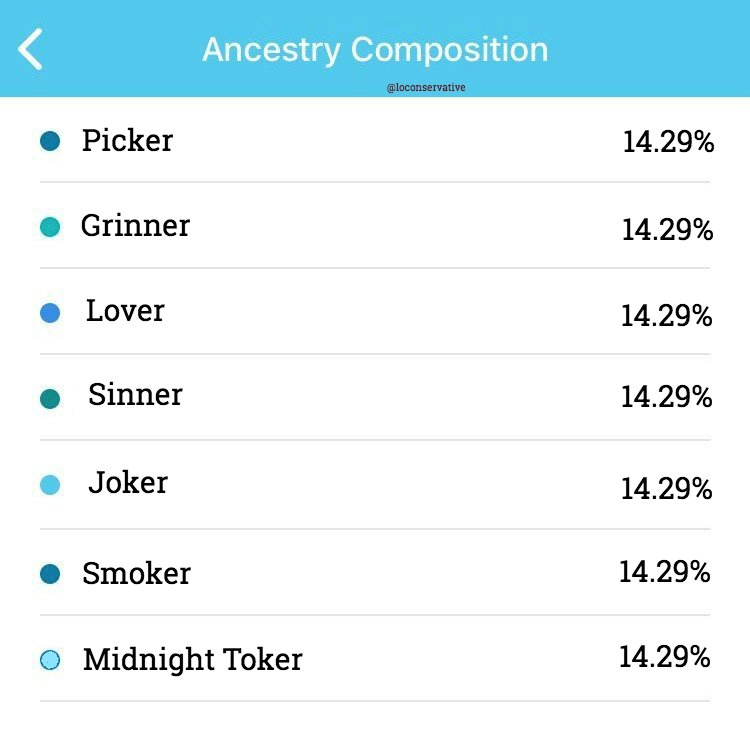Click the light blue dot beside Joker

coord(50,485)
